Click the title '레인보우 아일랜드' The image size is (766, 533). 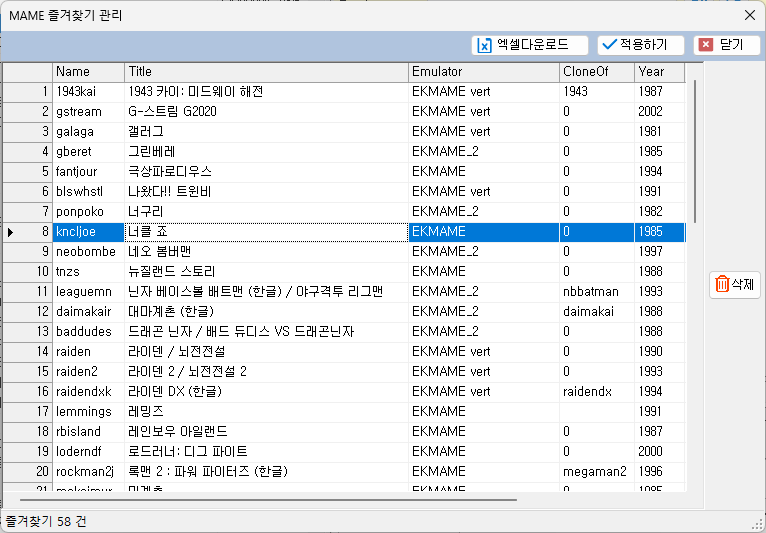pos(178,432)
